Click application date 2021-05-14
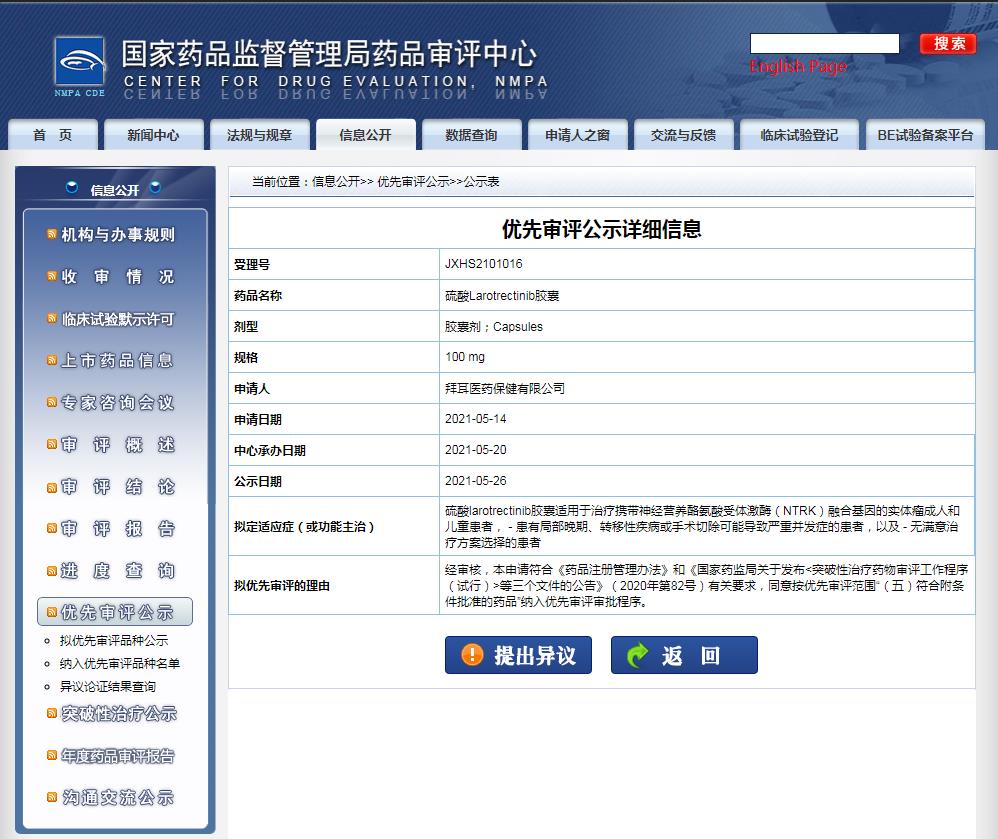The height and width of the screenshot is (839, 998). (475, 419)
